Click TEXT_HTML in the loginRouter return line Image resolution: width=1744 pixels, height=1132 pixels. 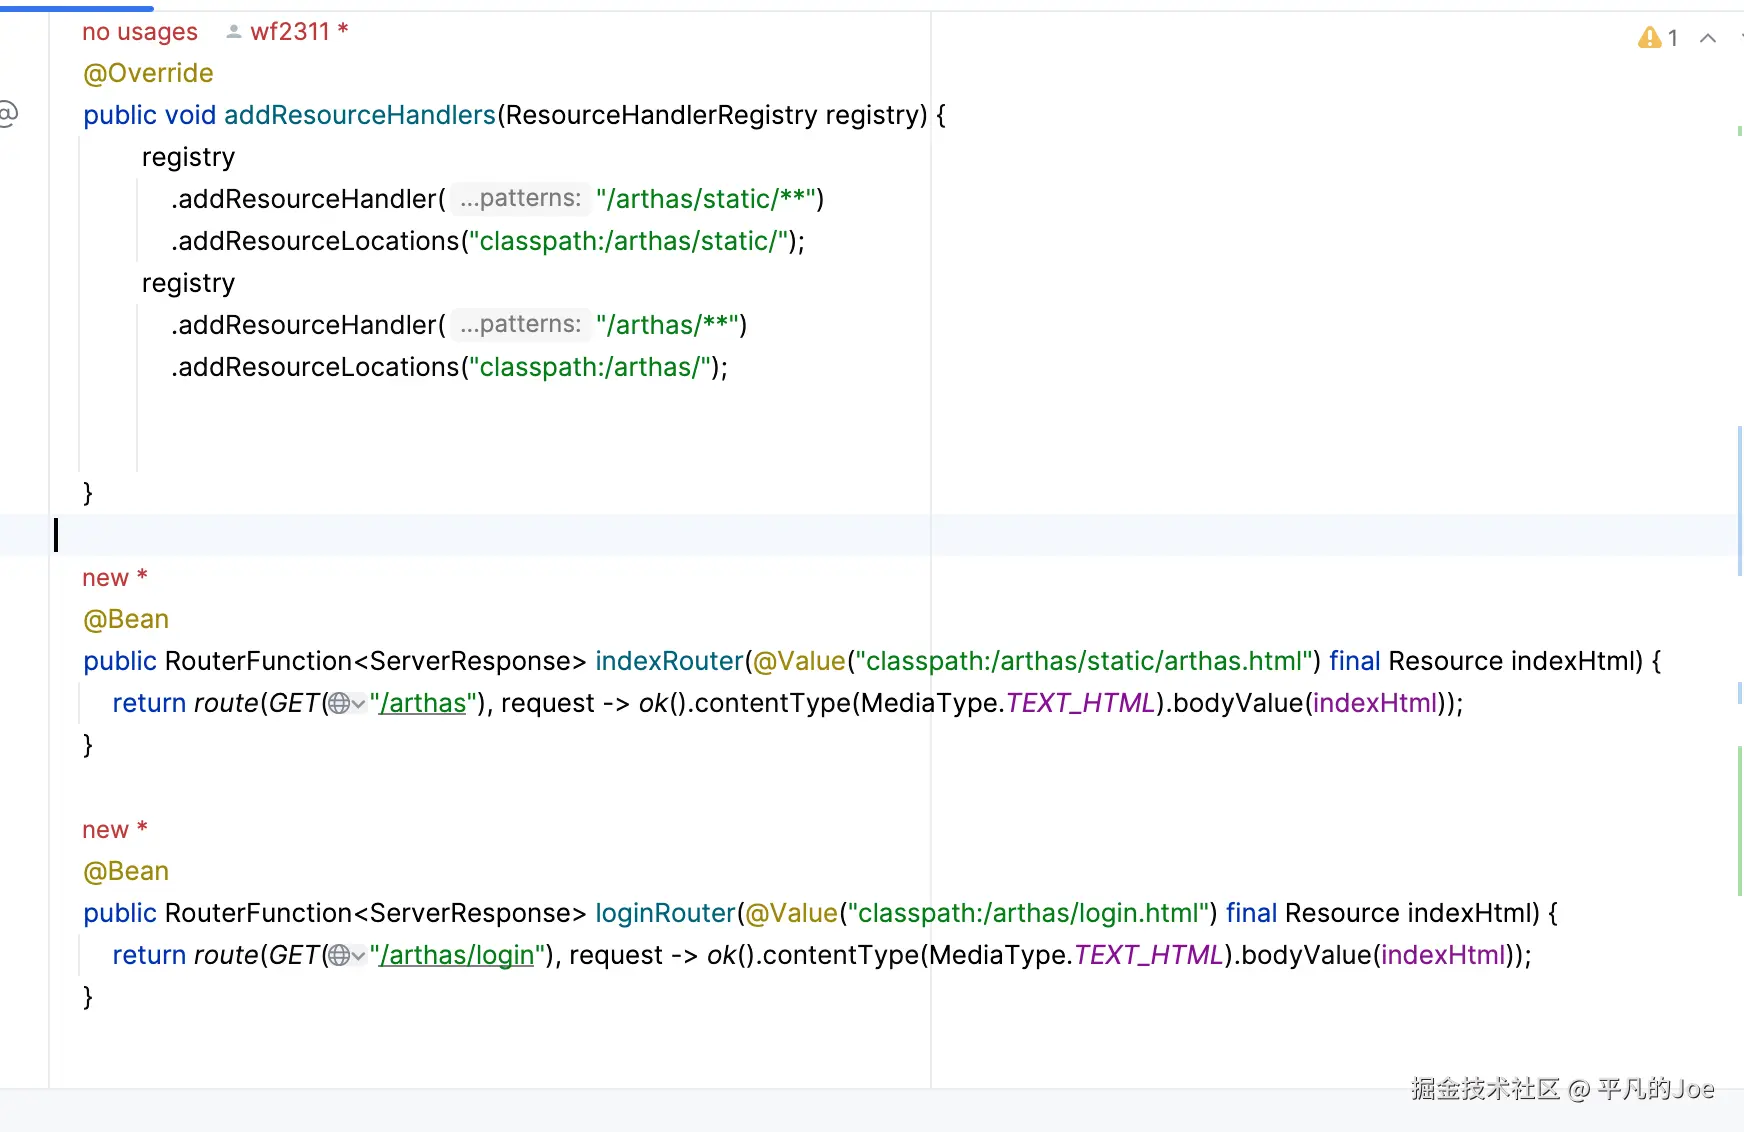[x=1148, y=955]
